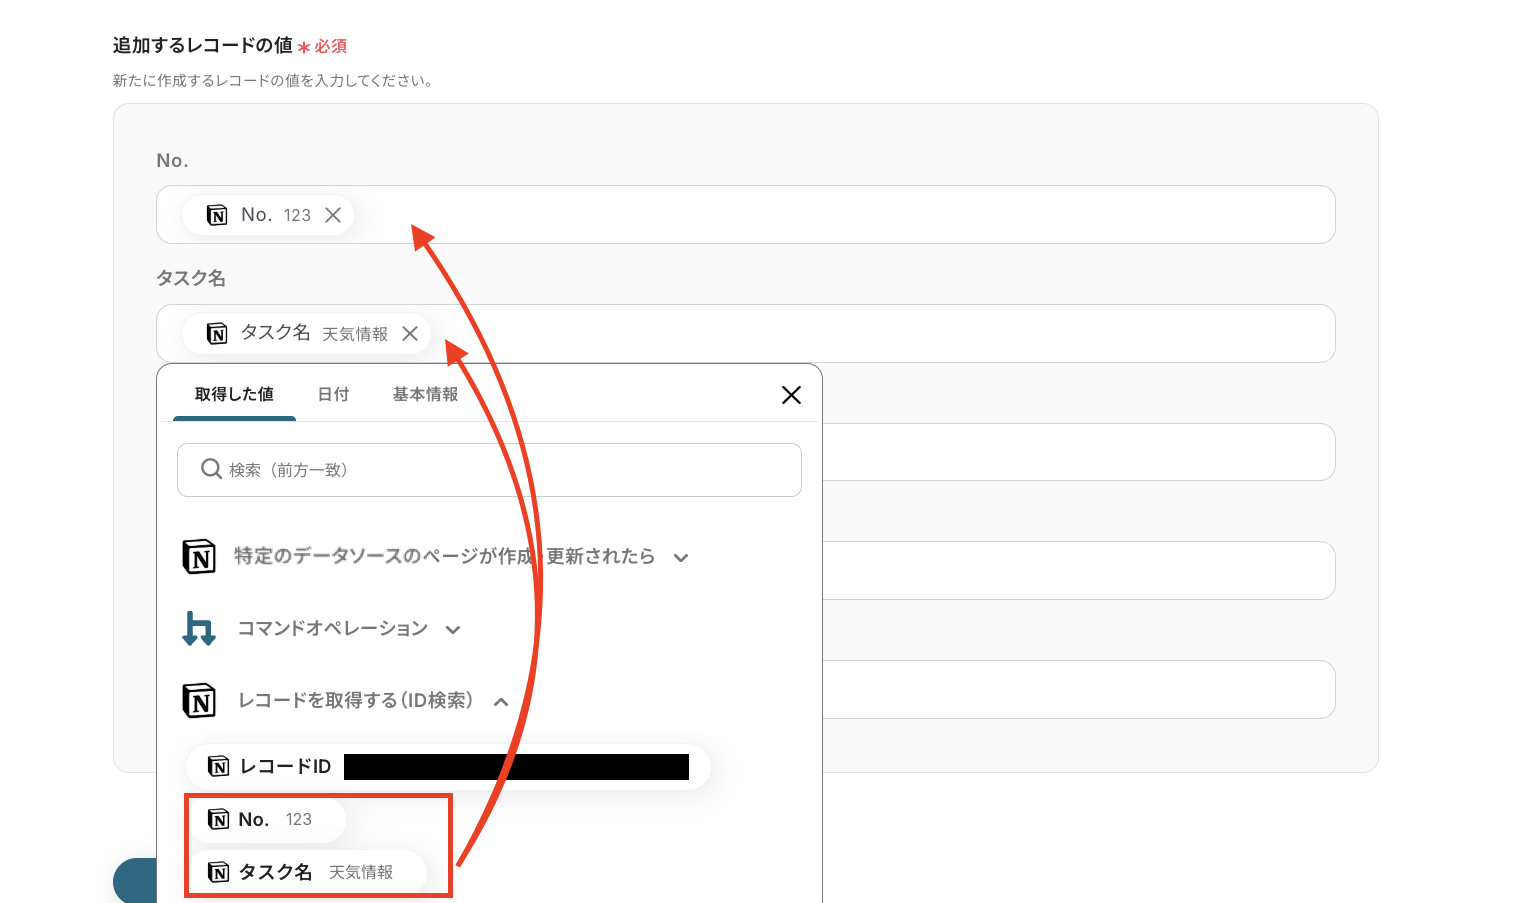Click the Notion icon in レコードID chip
Screen dimensions: 1530x903
pos(218,766)
